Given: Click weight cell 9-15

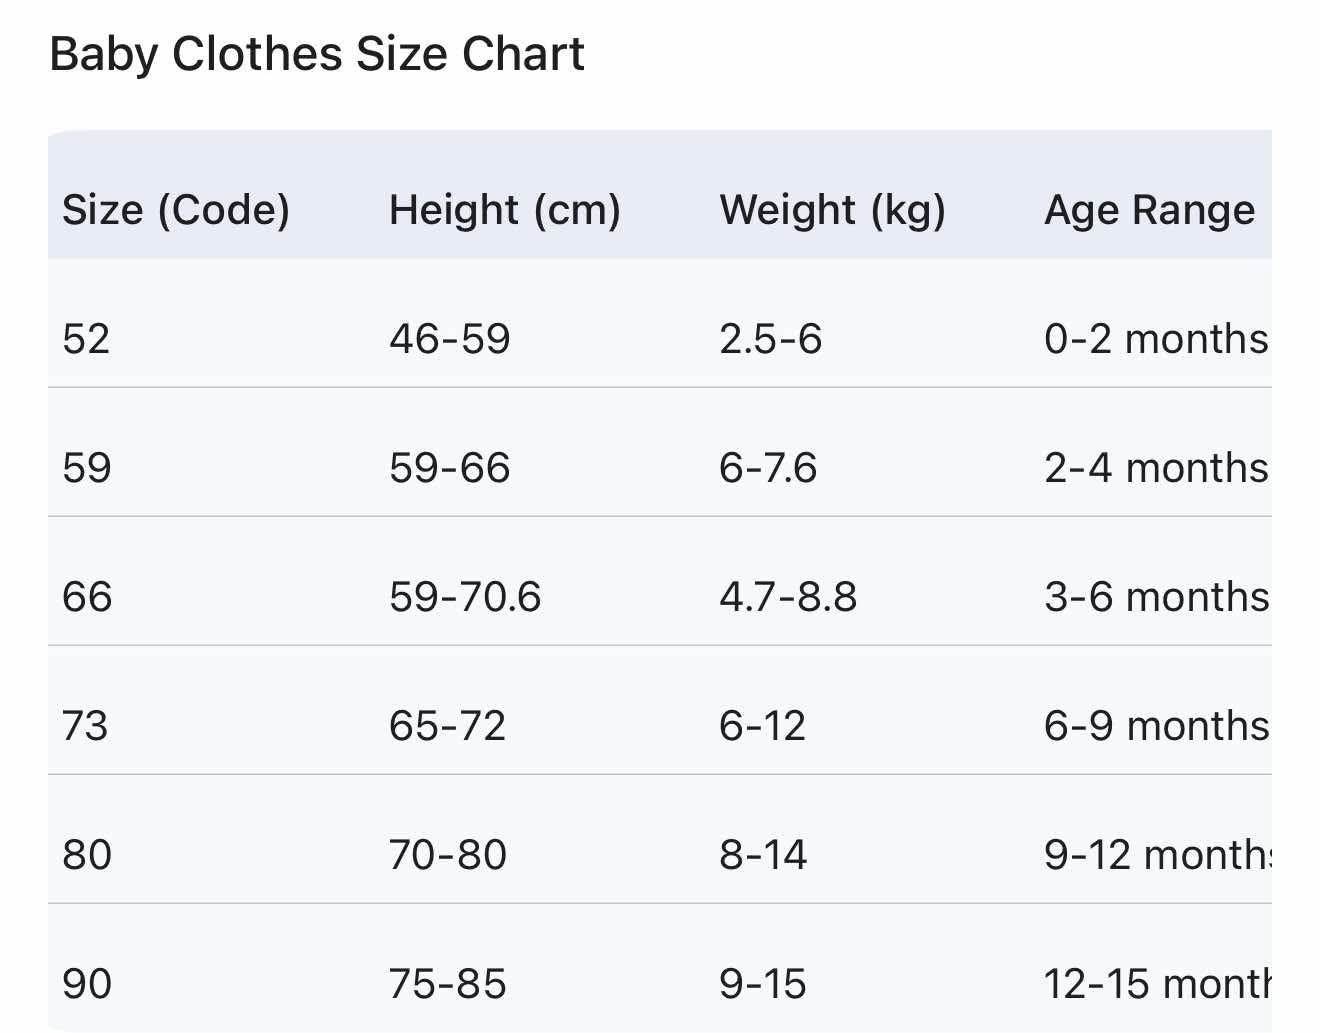Looking at the screenshot, I should [762, 984].
